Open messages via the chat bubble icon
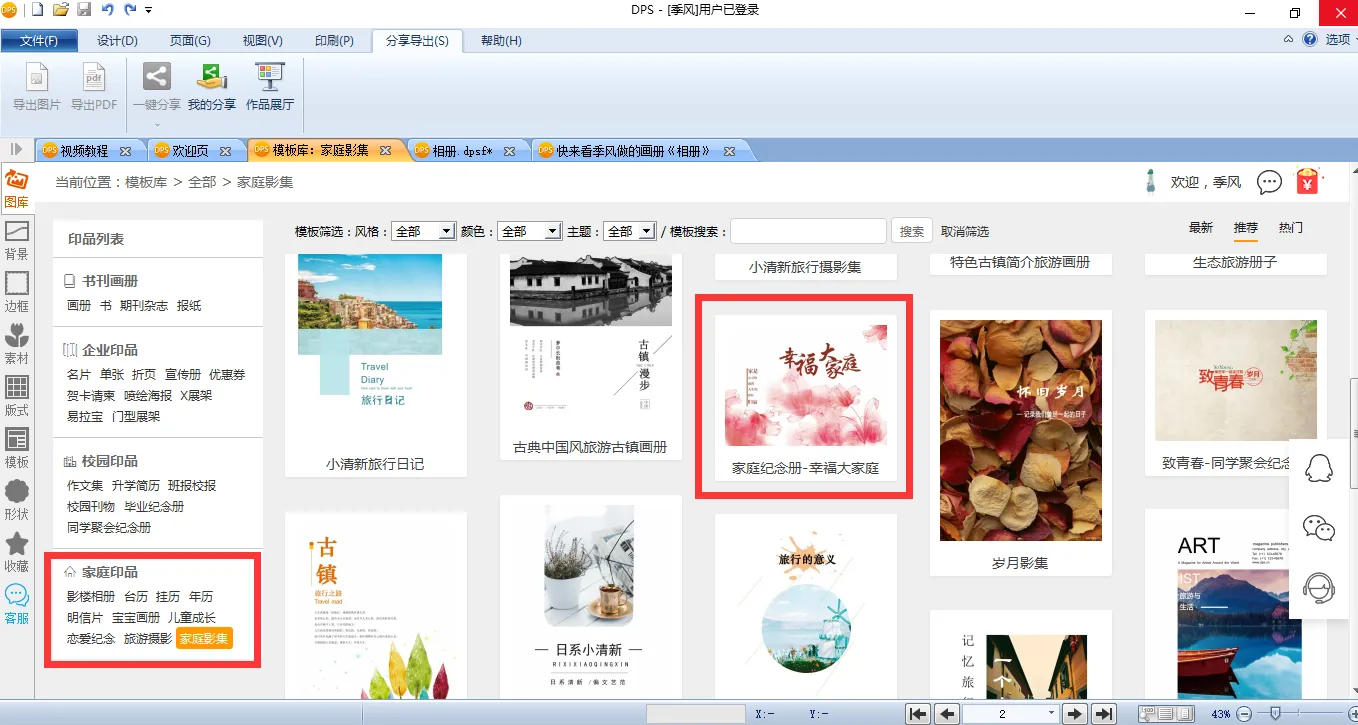Screen dimensions: 1358x725 1269,182
